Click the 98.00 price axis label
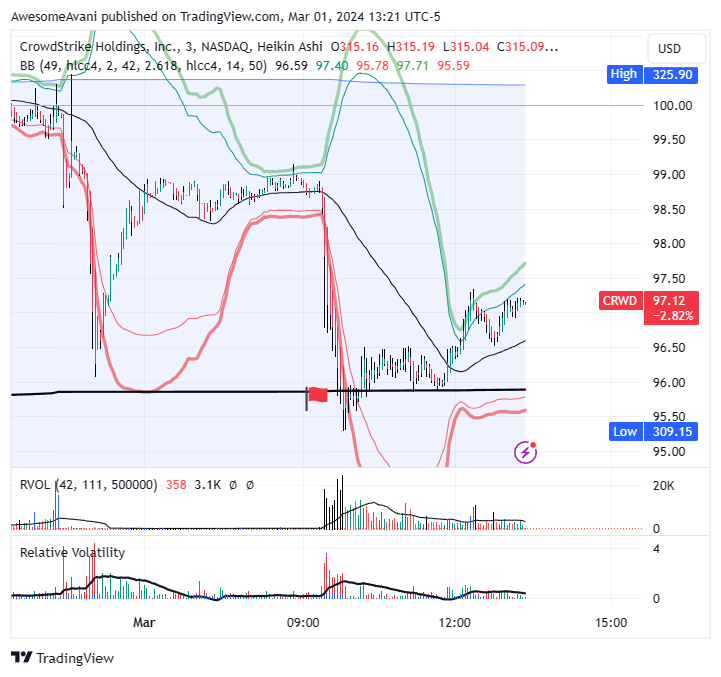Viewport: 721px width, 677px height. tap(669, 244)
